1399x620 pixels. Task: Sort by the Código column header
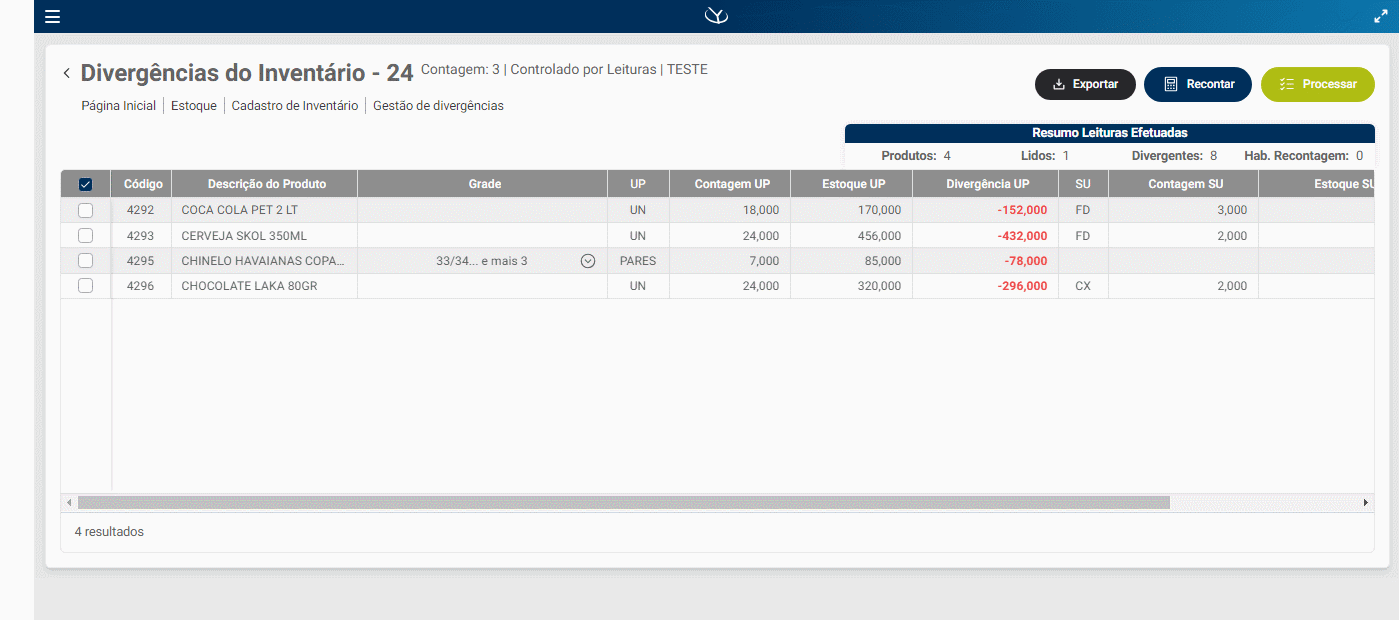point(140,184)
